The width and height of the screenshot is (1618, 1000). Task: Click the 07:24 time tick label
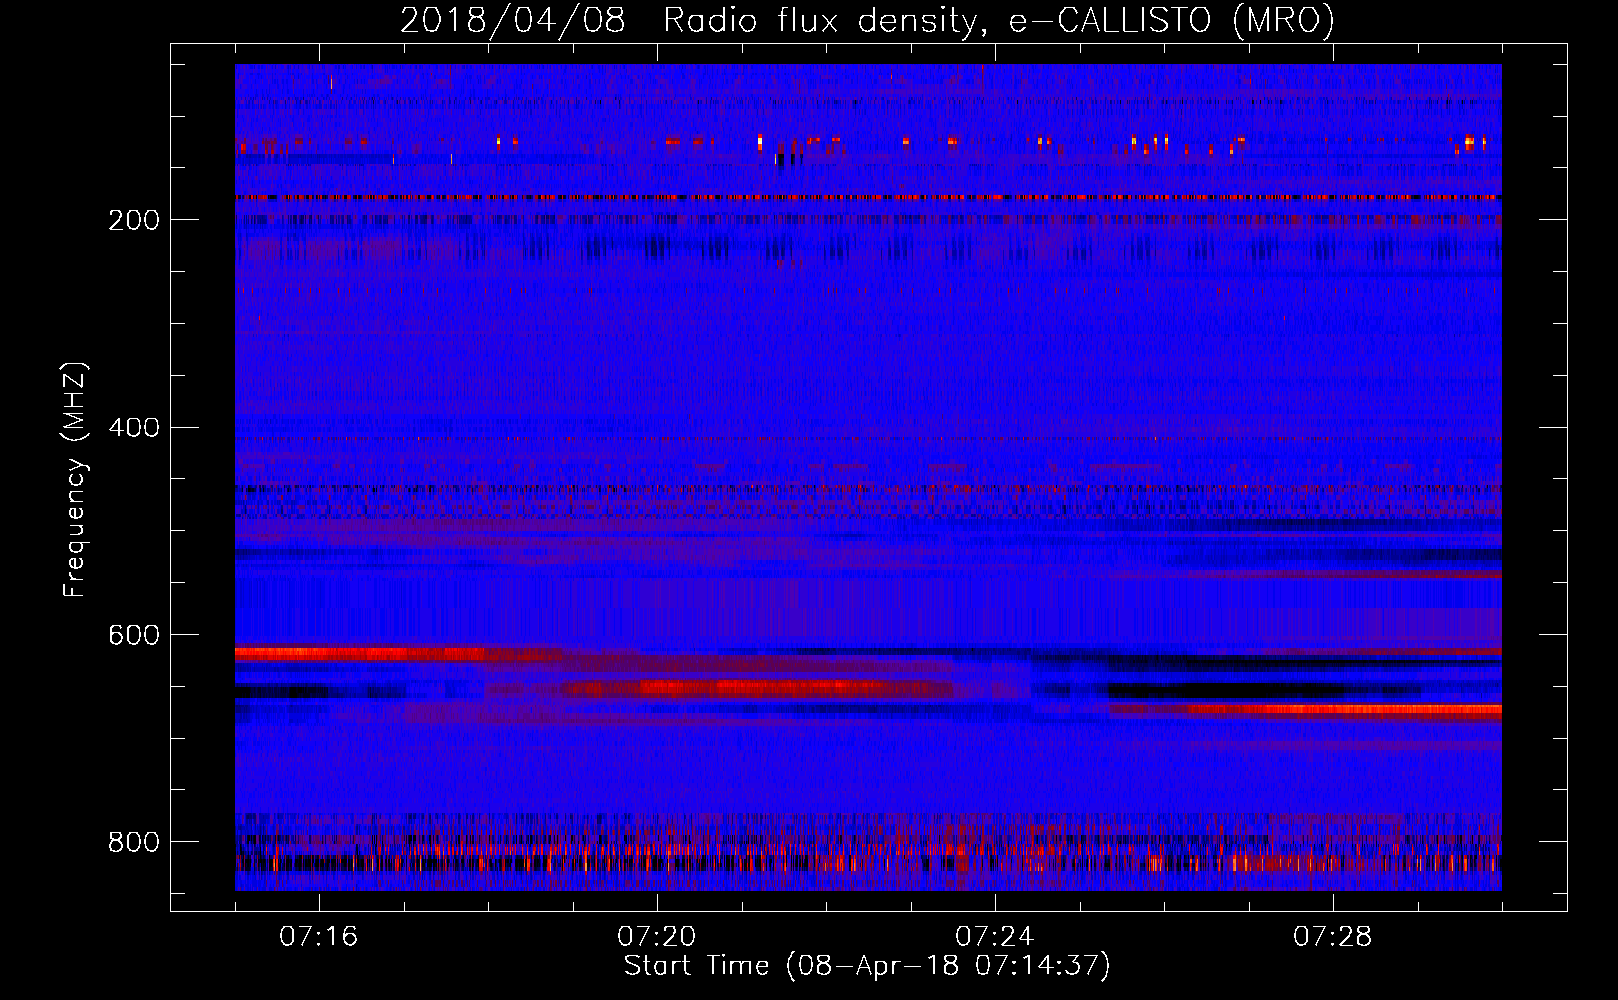[994, 937]
